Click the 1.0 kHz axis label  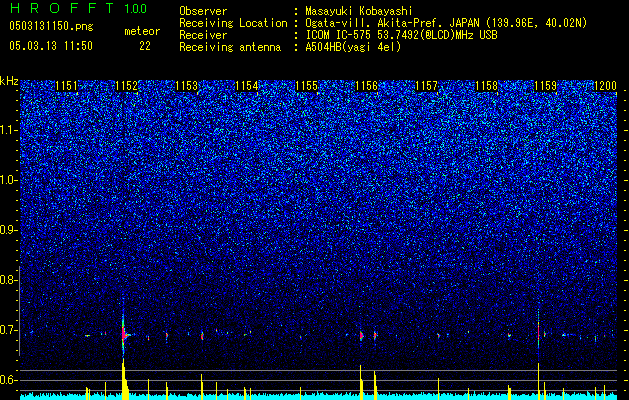[x=8, y=180]
